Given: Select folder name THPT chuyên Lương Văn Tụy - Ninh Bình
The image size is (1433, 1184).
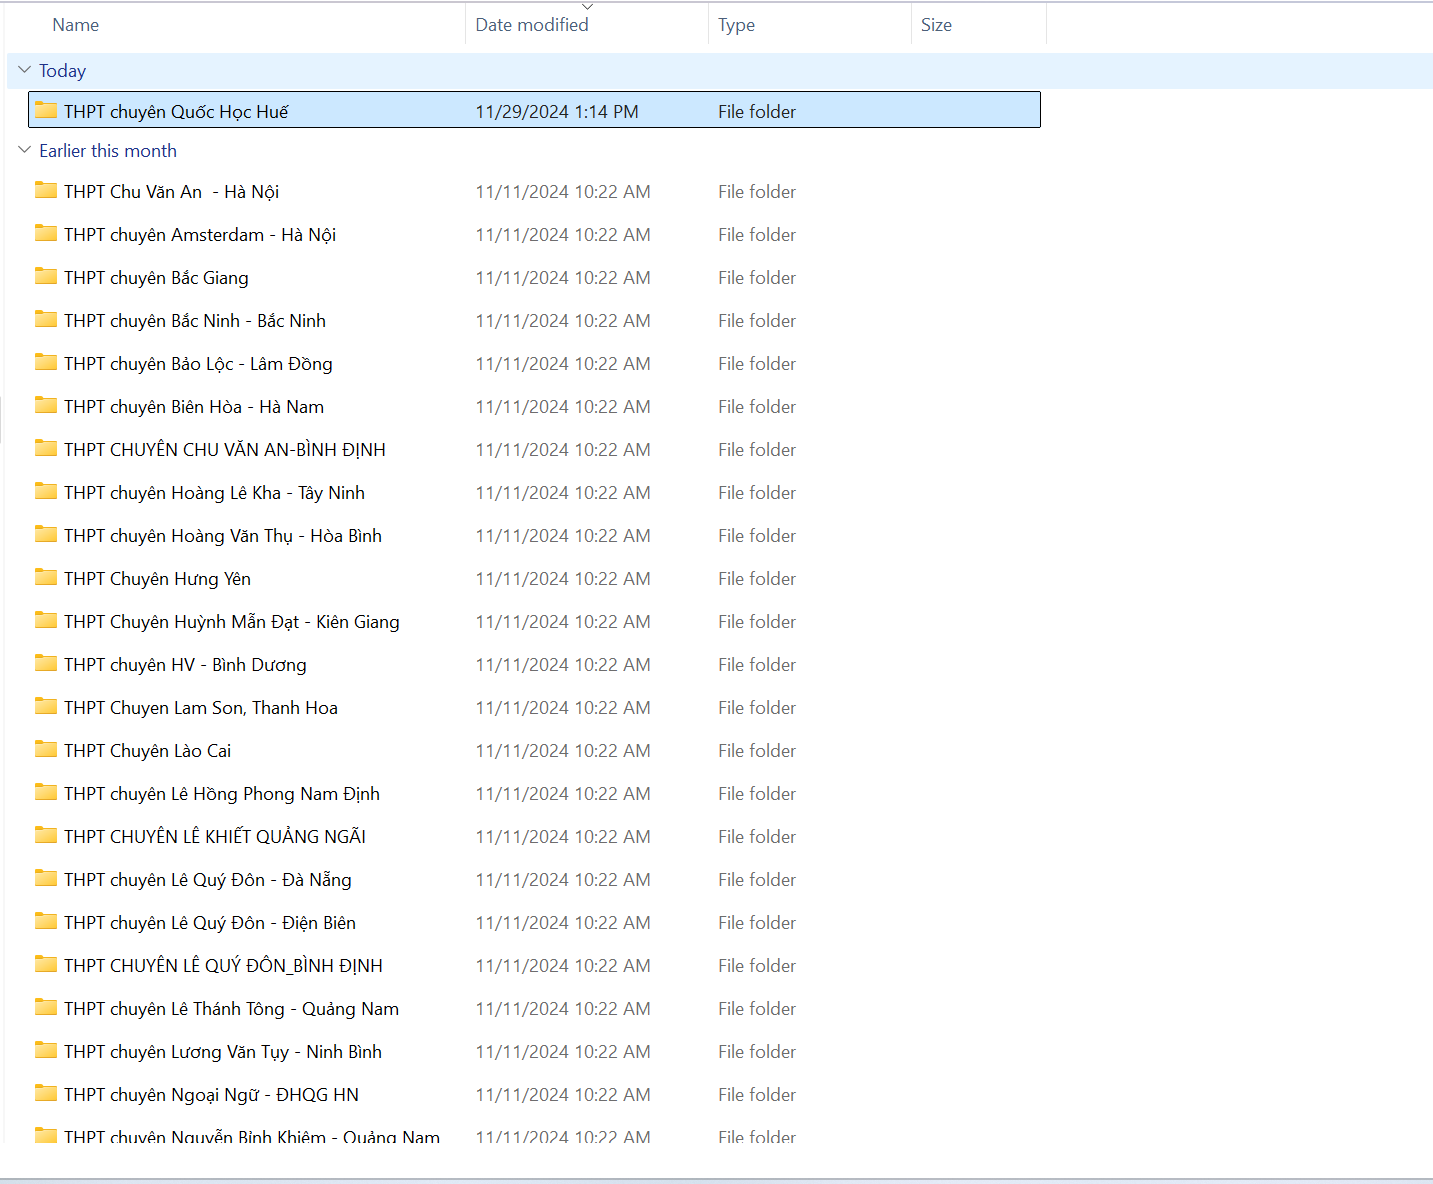Looking at the screenshot, I should (x=223, y=1052).
